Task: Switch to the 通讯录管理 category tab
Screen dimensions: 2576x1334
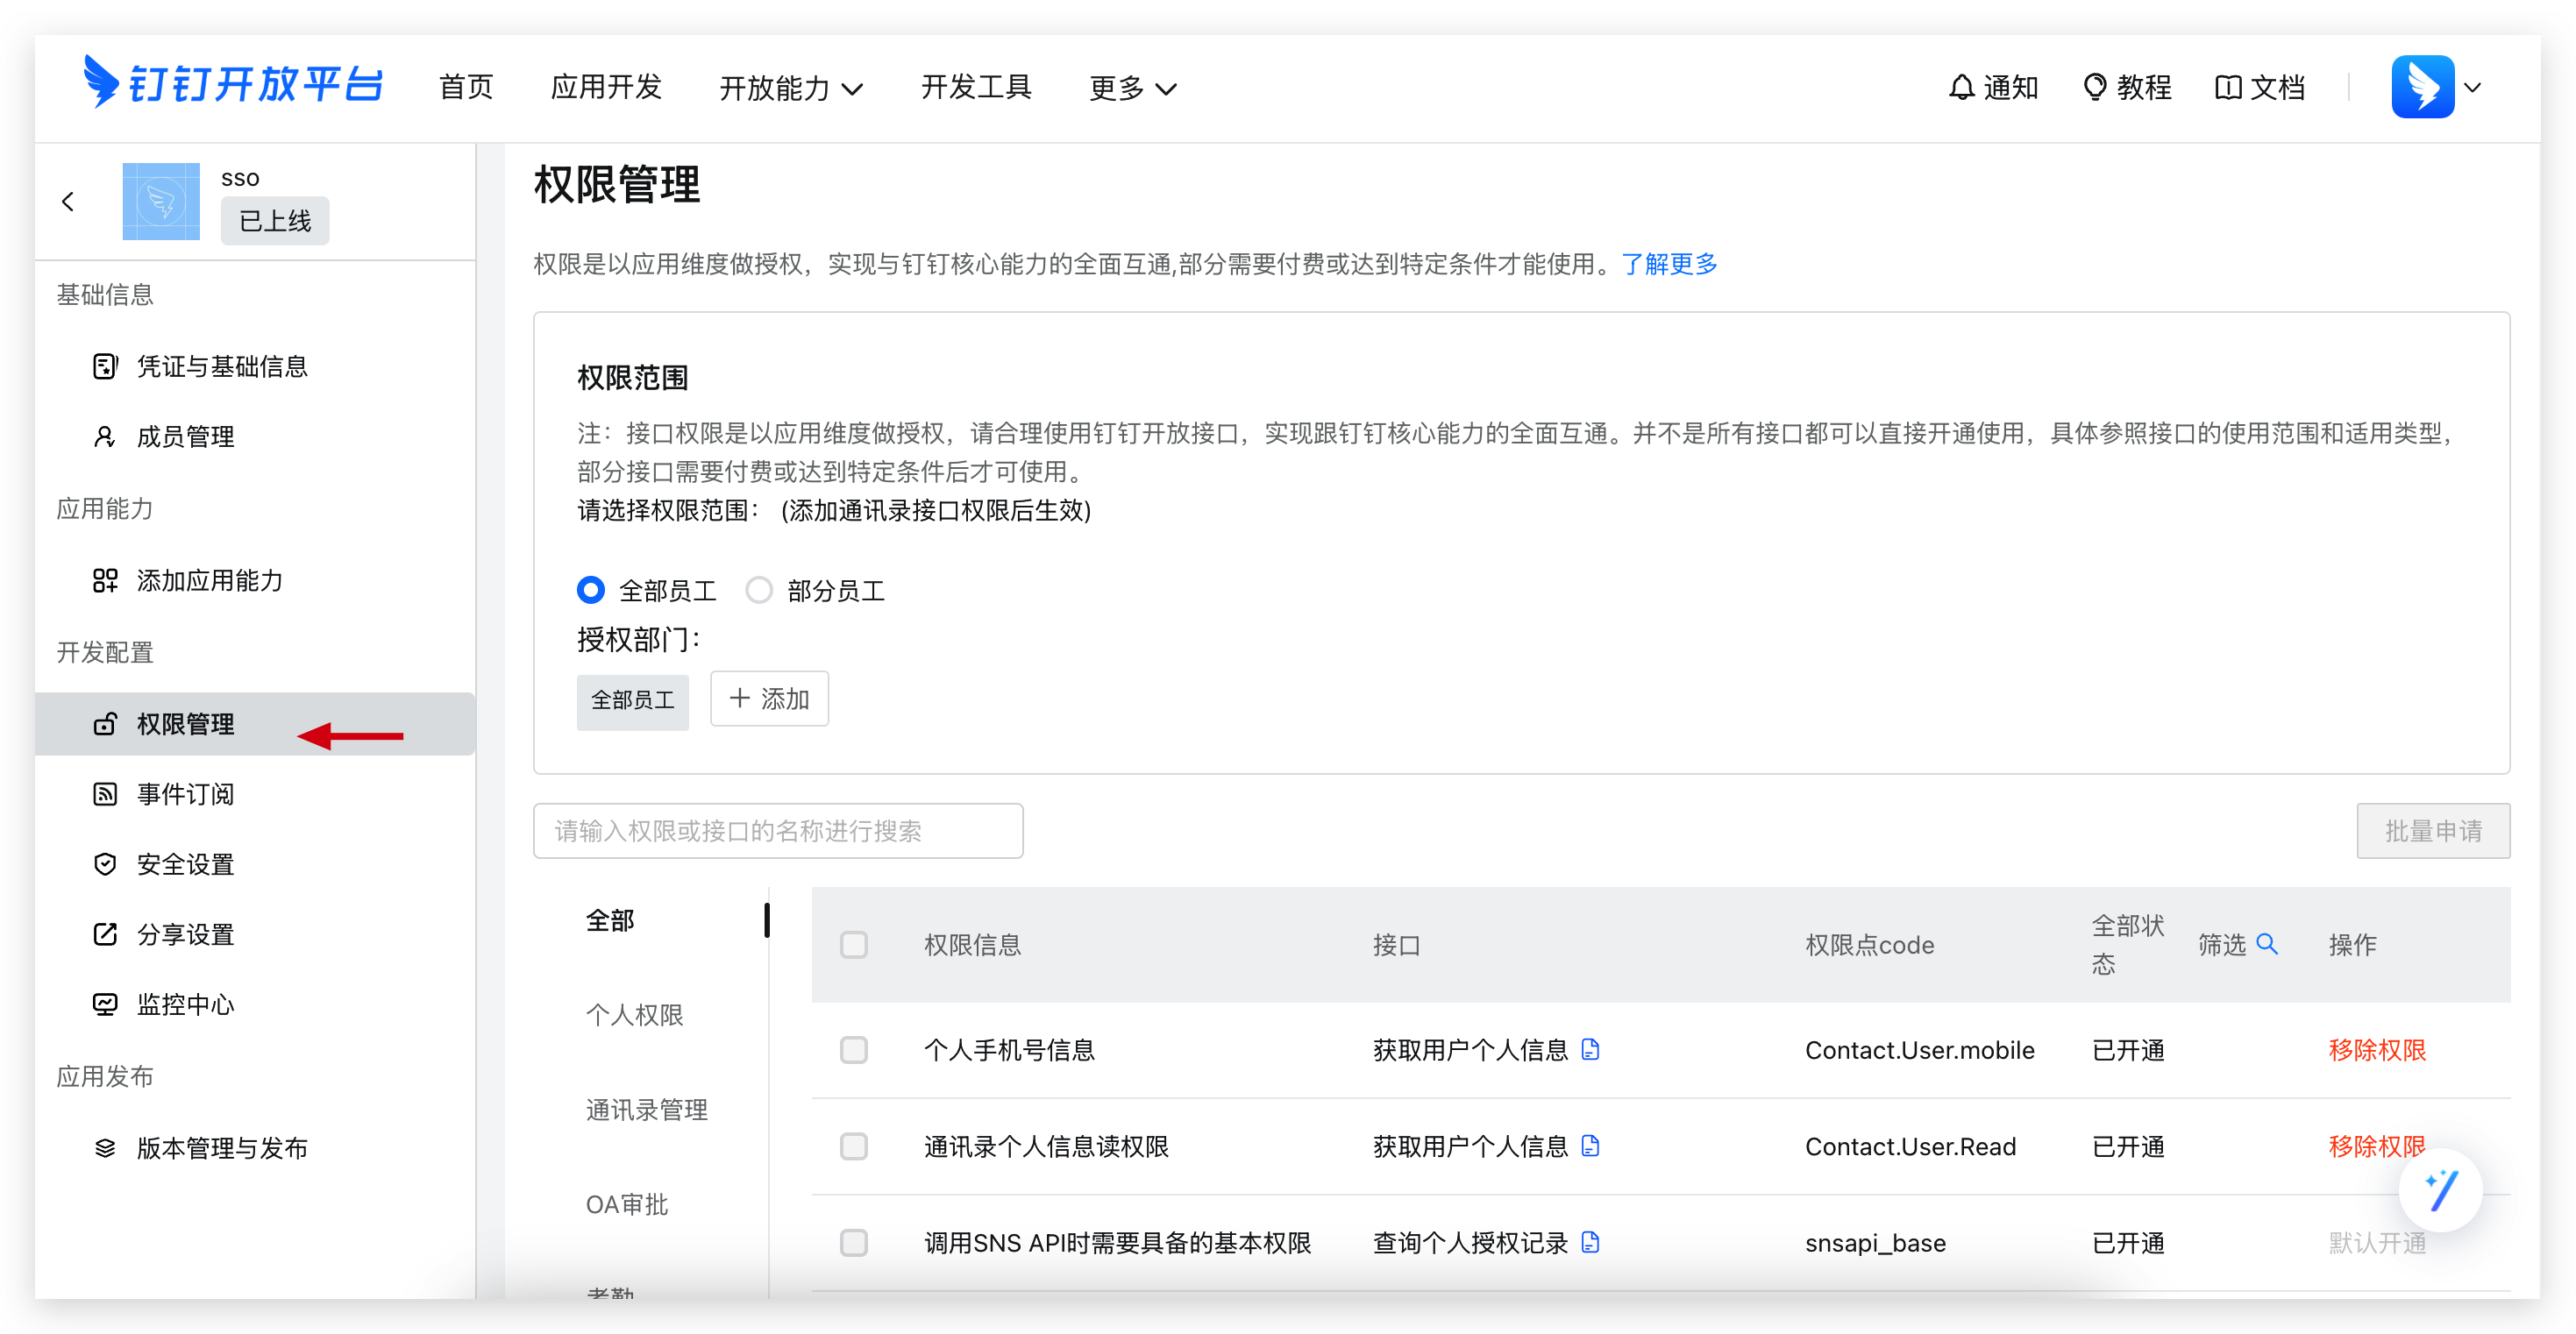Action: (x=646, y=1110)
